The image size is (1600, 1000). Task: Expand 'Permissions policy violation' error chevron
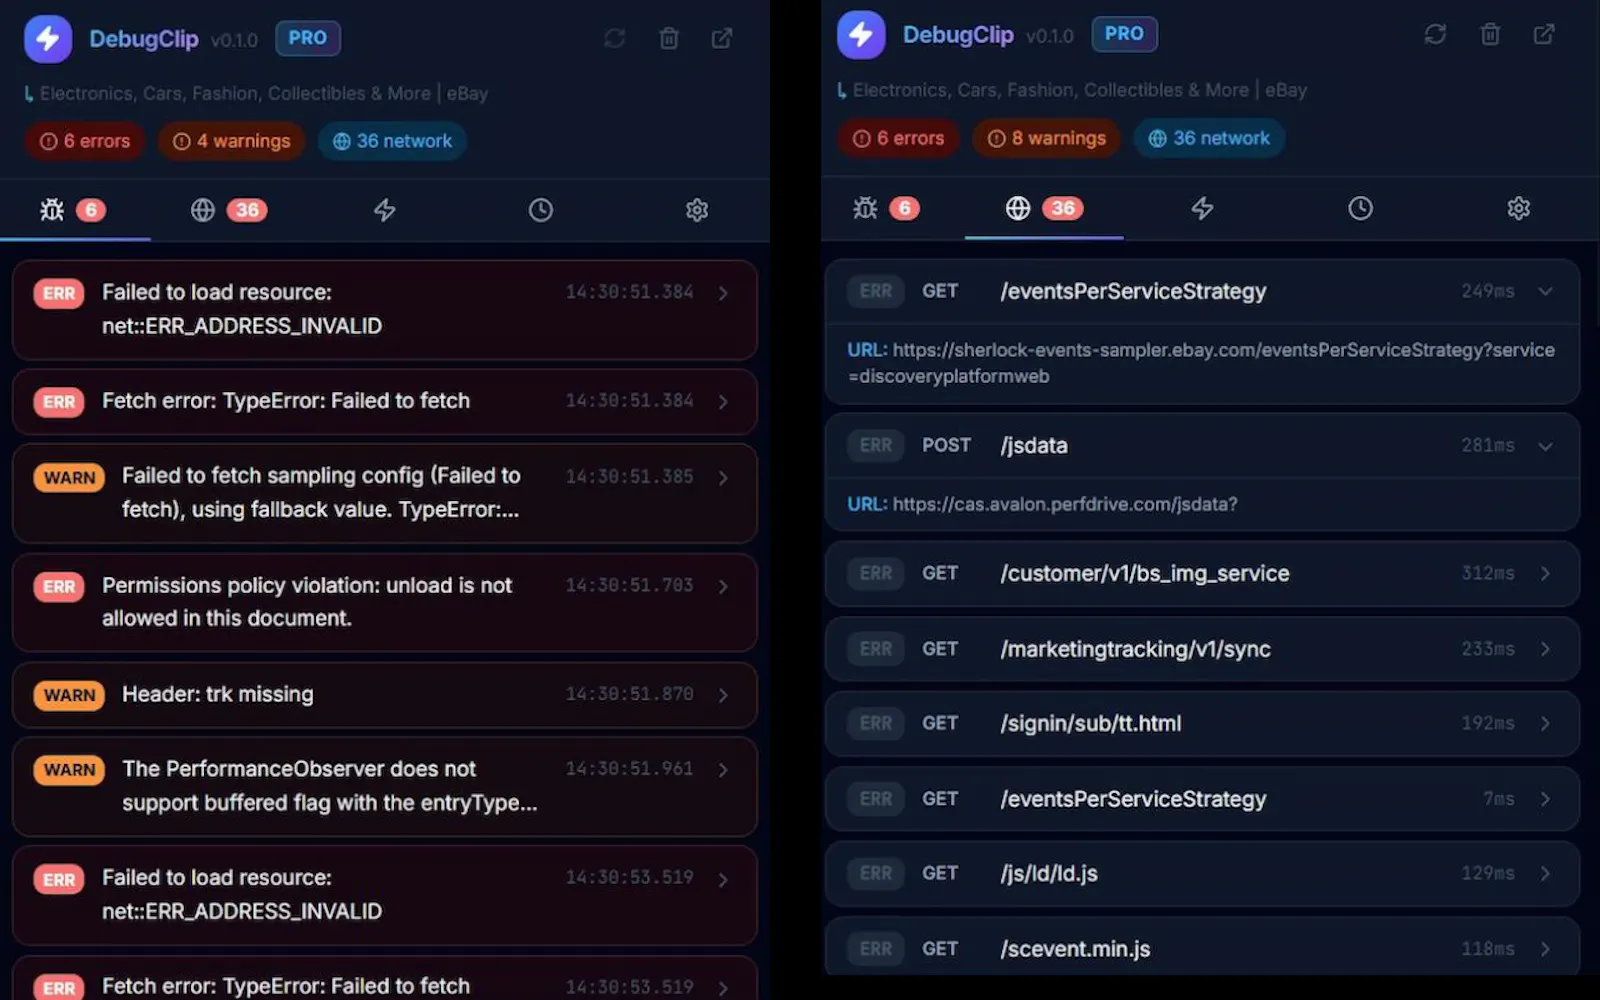pos(723,586)
